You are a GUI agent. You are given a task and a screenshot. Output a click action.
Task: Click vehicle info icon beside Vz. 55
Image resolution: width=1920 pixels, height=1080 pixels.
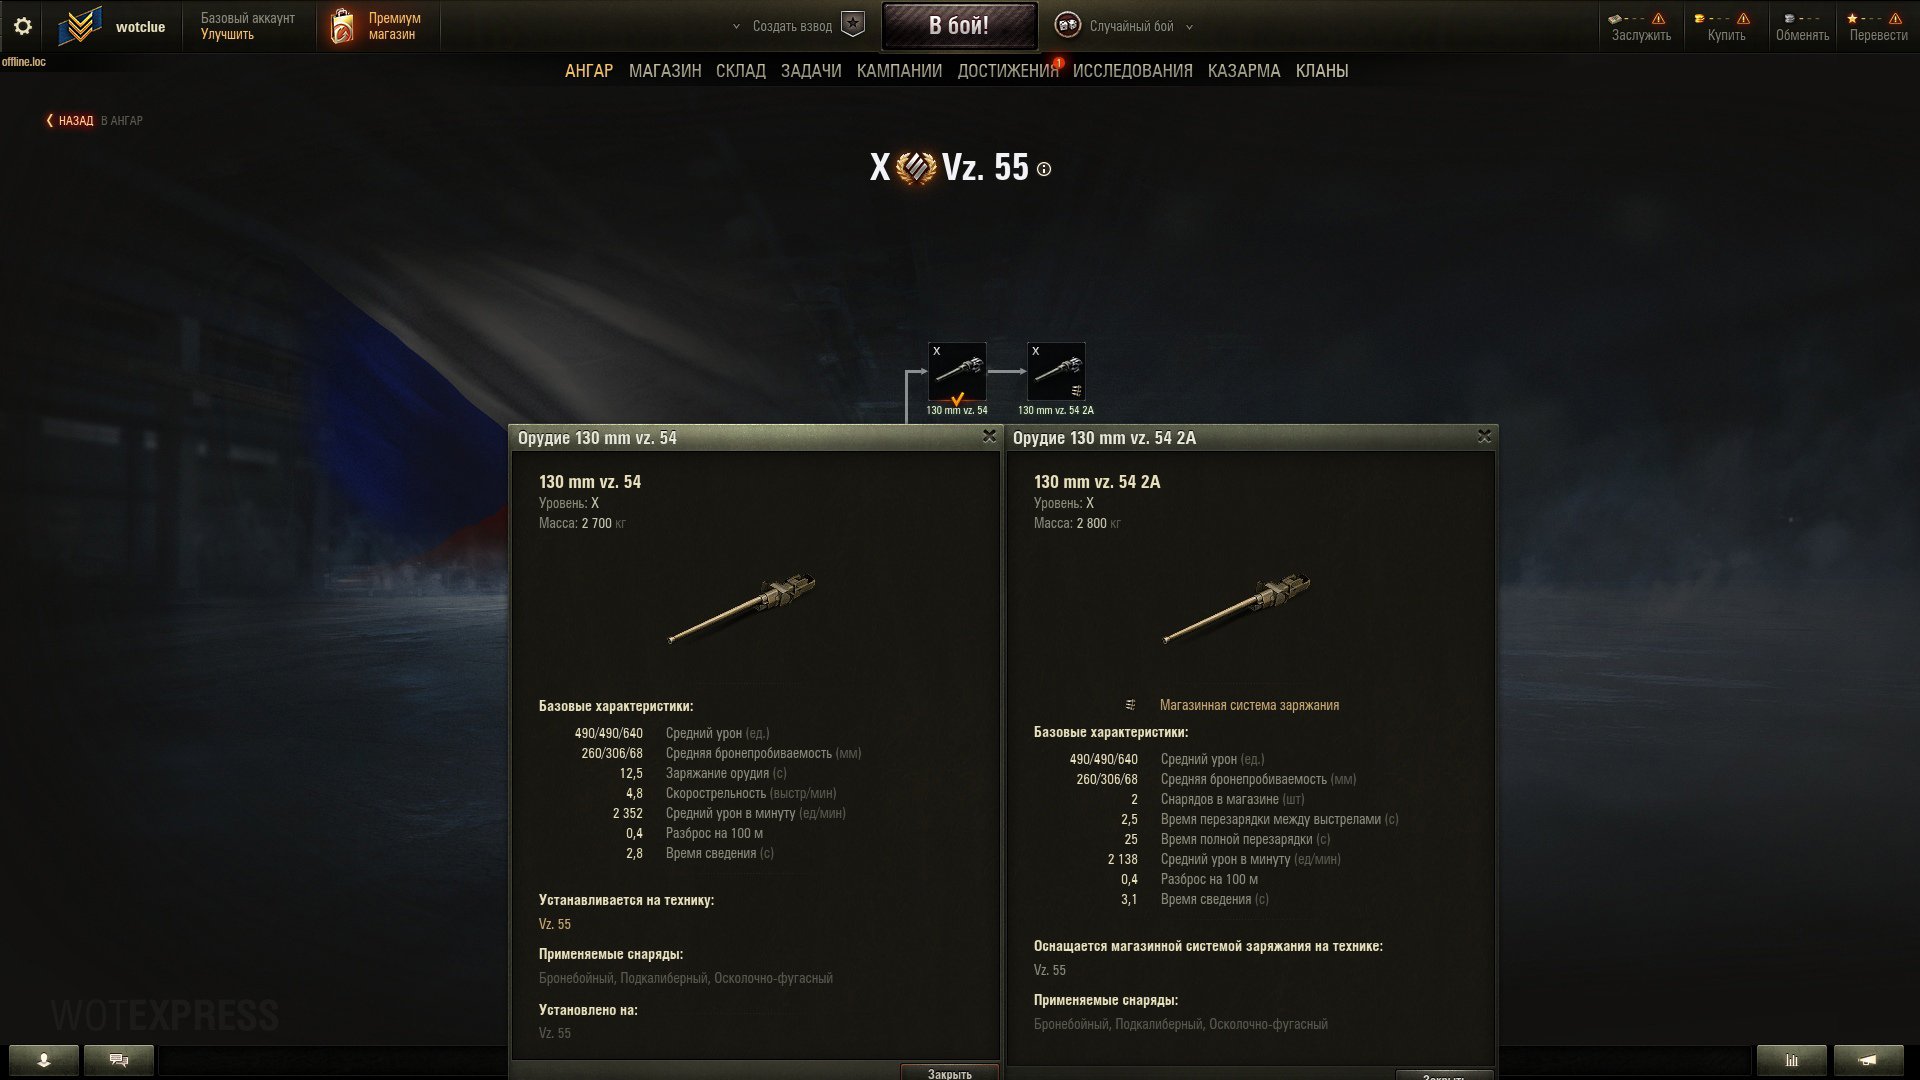pyautogui.click(x=1044, y=169)
